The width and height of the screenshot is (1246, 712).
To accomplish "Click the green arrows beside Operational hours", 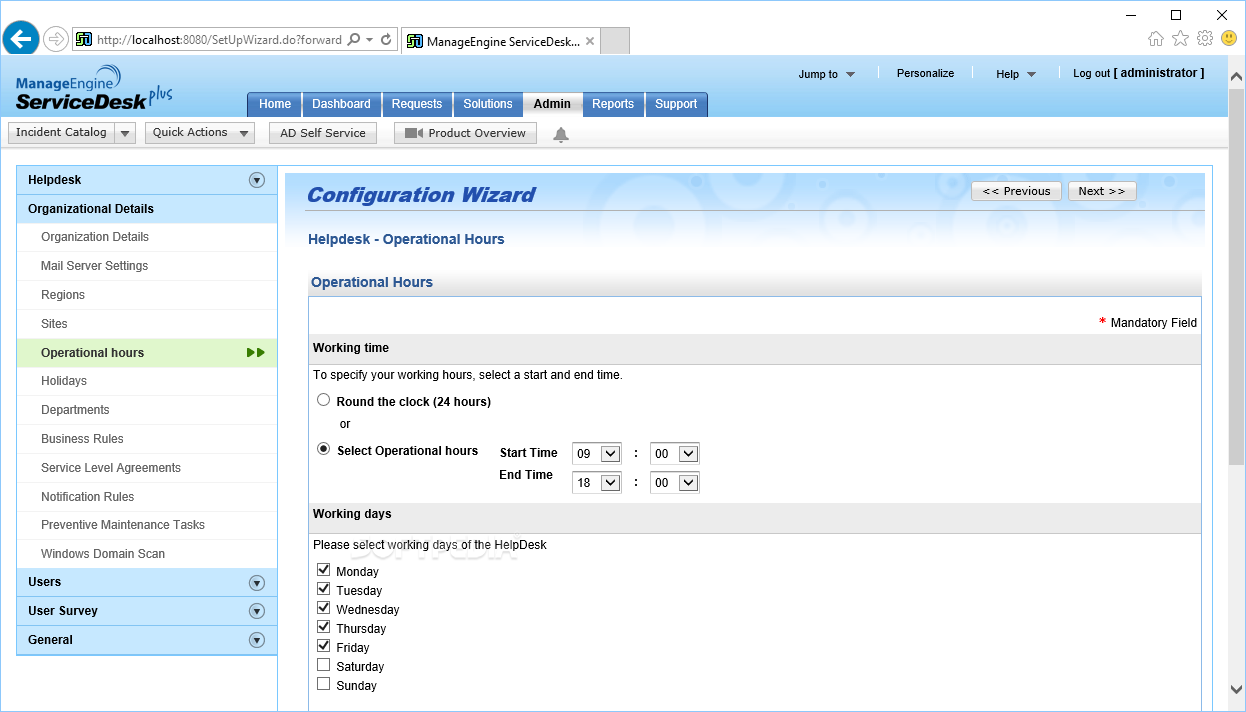I will coord(256,352).
